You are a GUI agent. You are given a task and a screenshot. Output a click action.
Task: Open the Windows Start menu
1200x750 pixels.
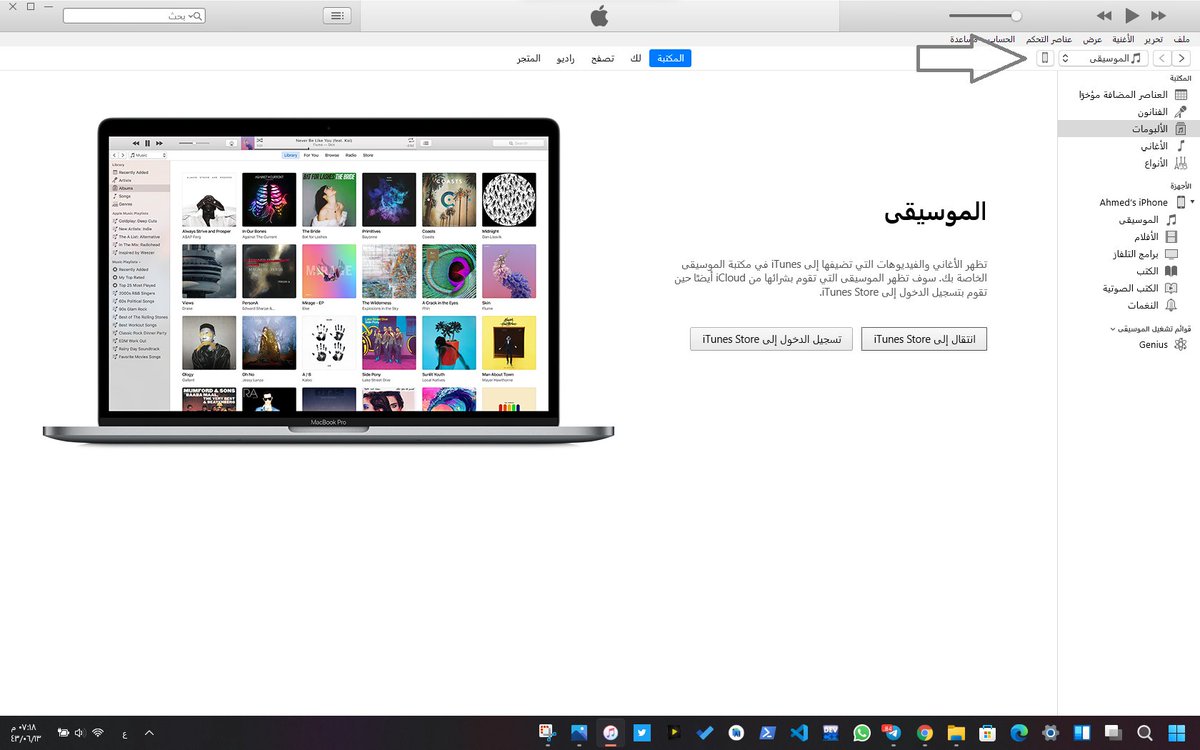point(1176,733)
